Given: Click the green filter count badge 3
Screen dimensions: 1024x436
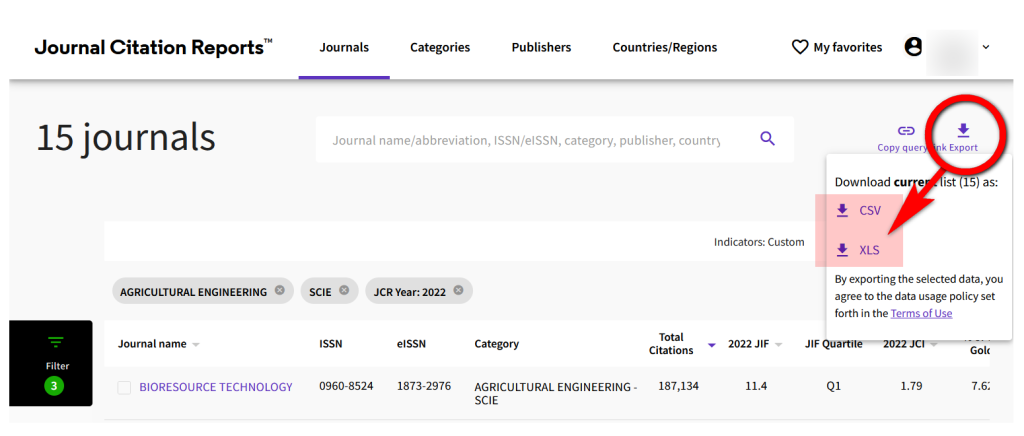Looking at the screenshot, I should click(54, 386).
